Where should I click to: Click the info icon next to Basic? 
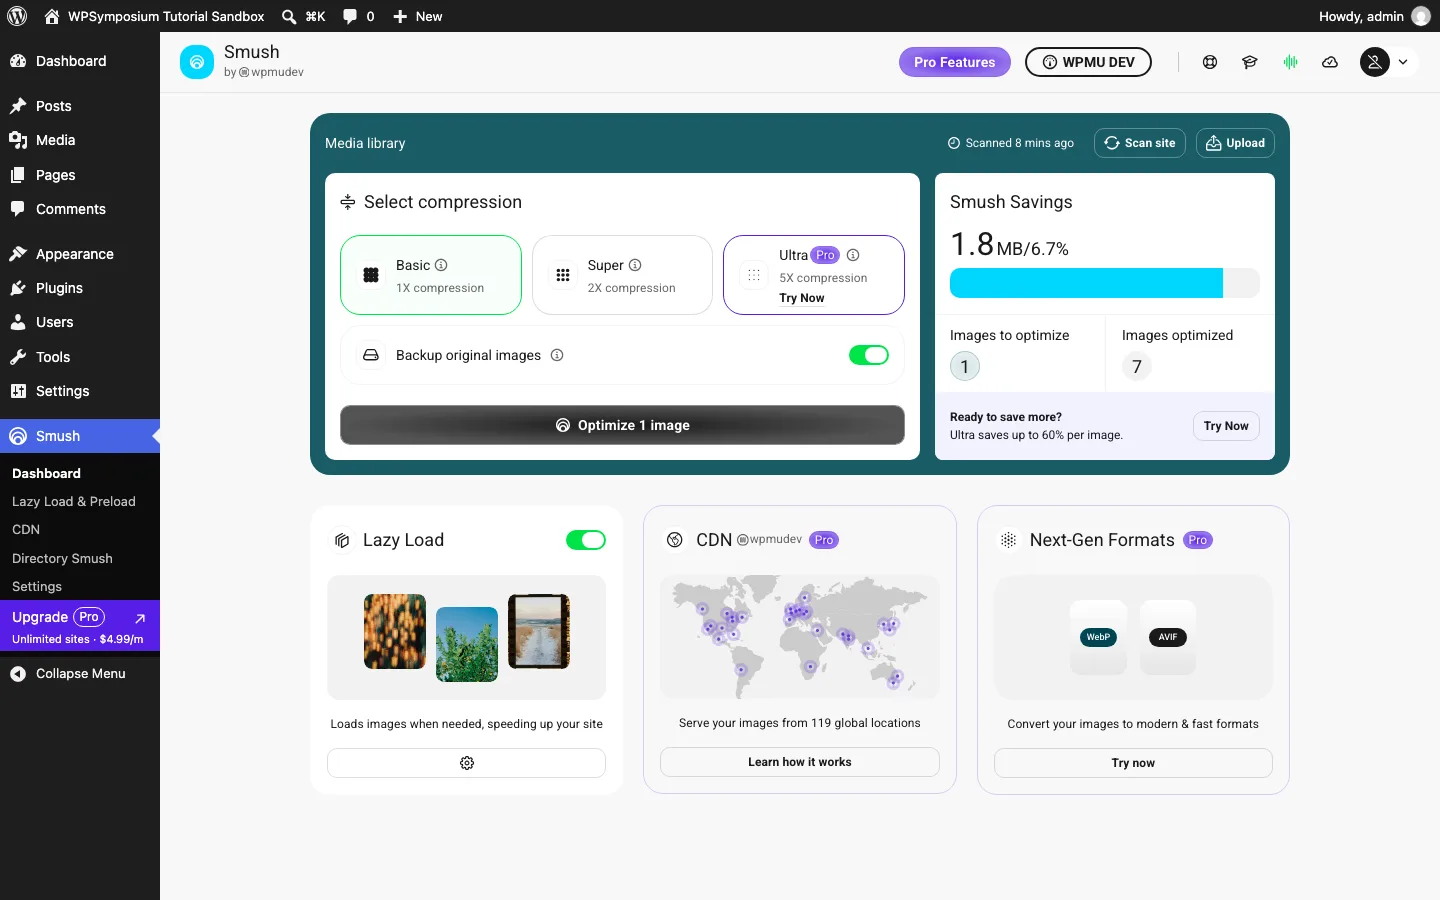[441, 265]
